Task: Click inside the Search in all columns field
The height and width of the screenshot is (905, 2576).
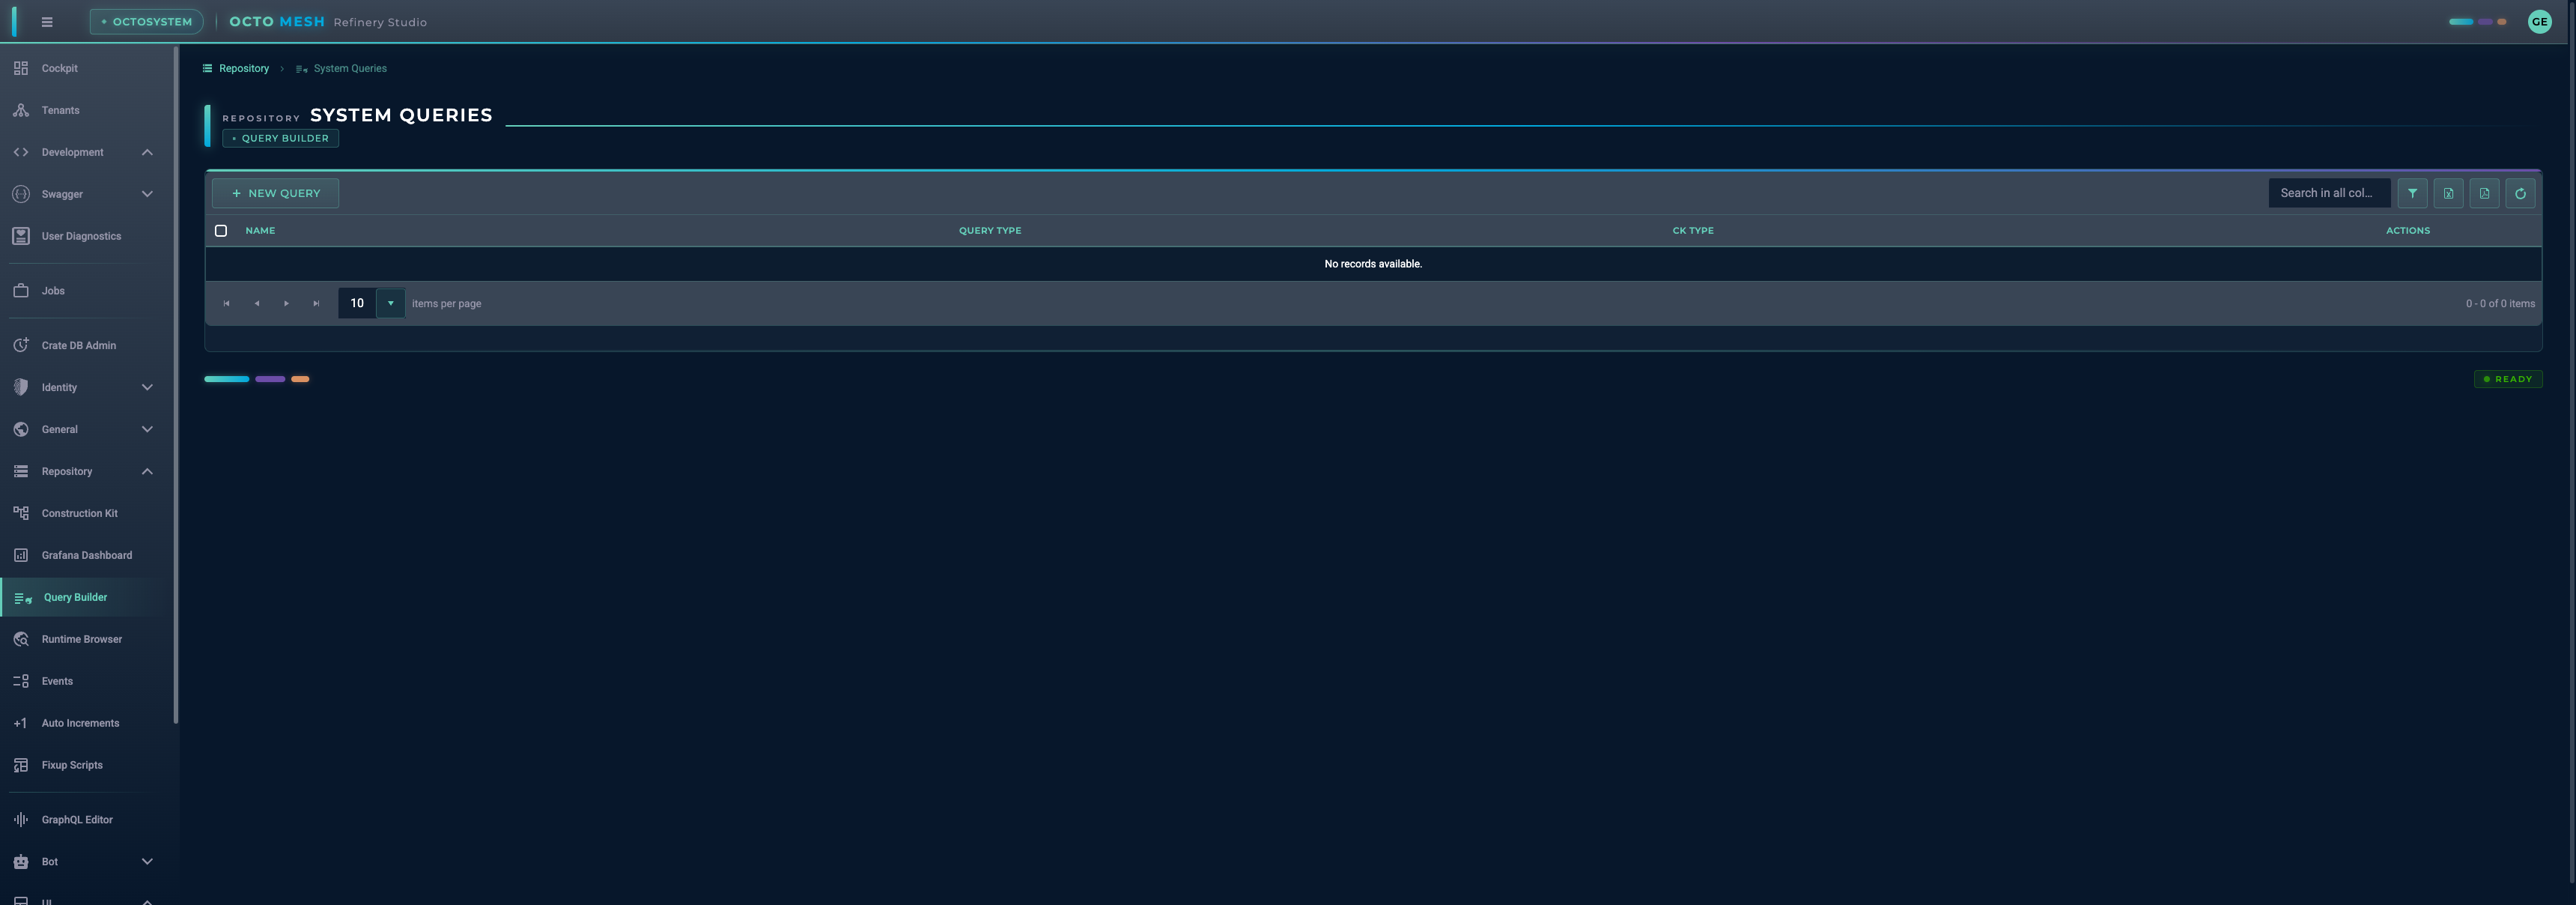Action: [x=2329, y=192]
